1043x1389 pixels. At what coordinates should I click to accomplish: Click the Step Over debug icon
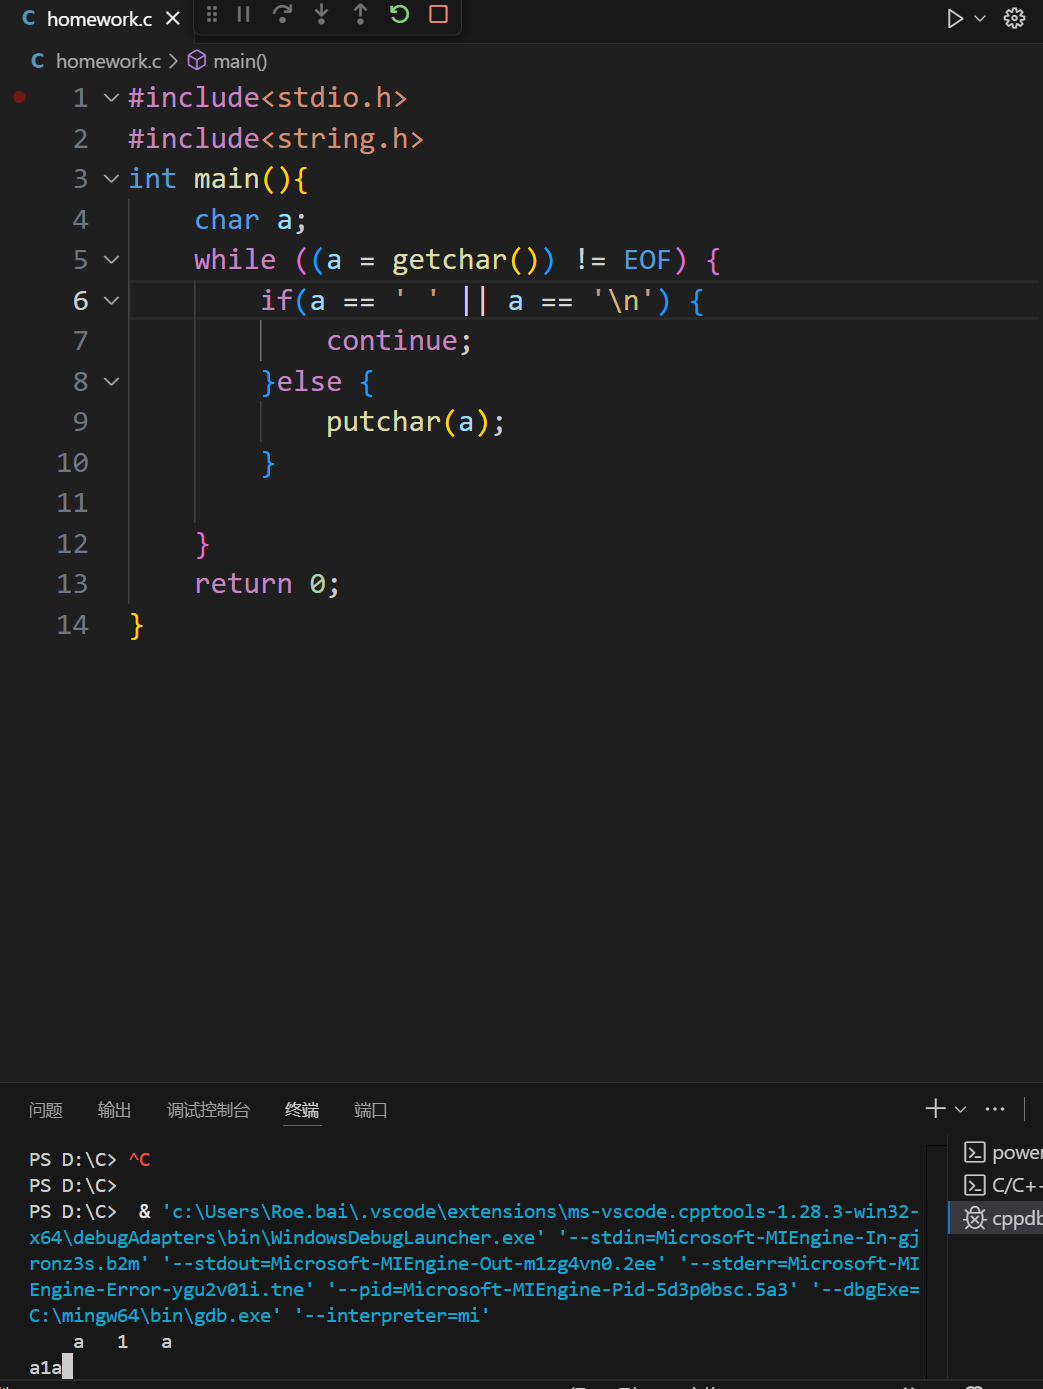pos(282,14)
